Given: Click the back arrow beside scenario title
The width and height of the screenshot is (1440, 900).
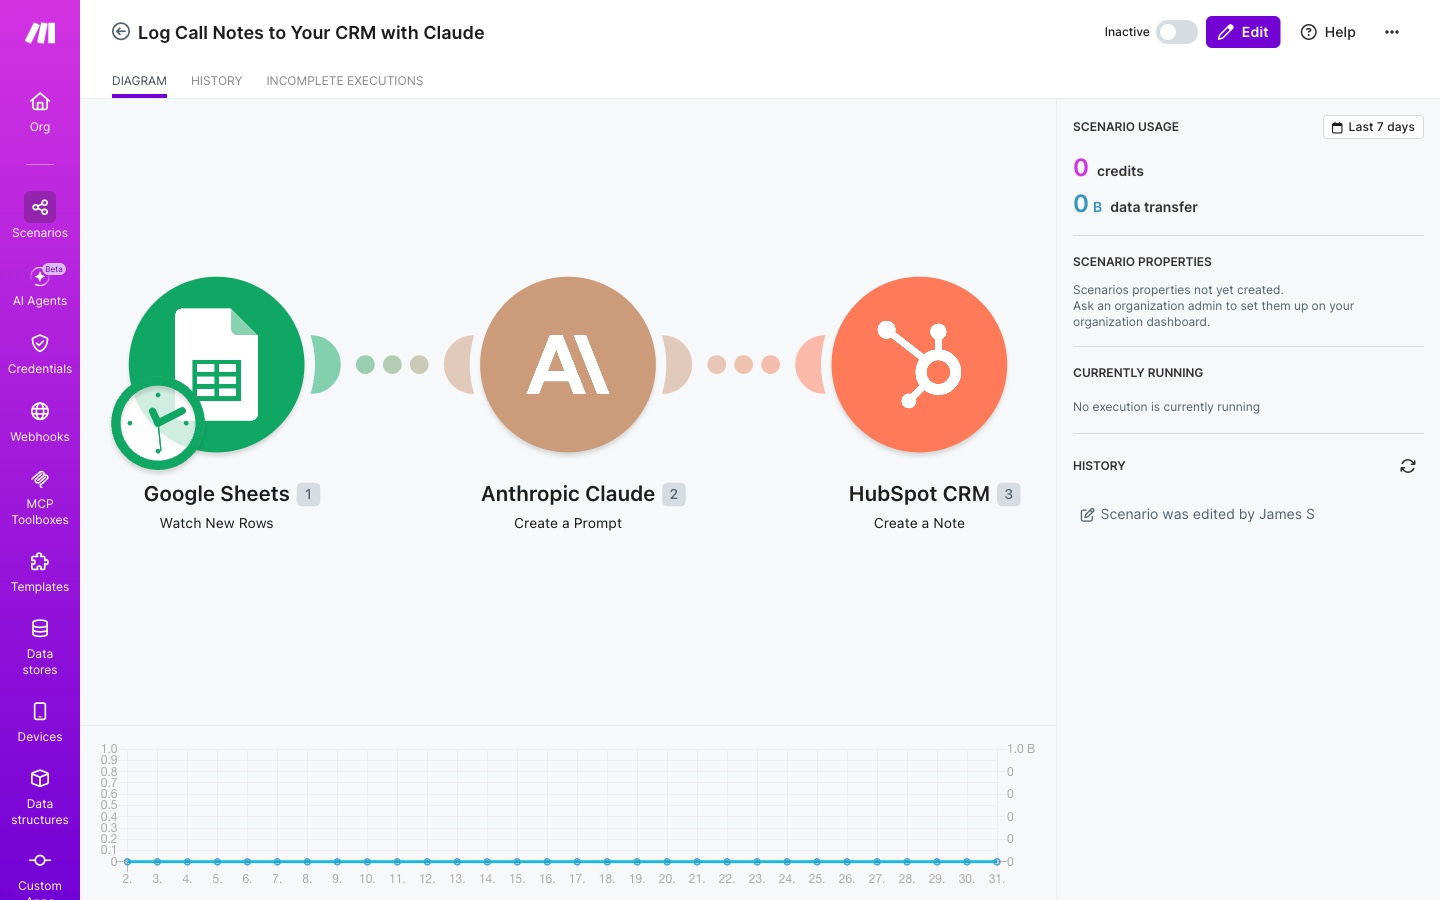Looking at the screenshot, I should click(121, 32).
